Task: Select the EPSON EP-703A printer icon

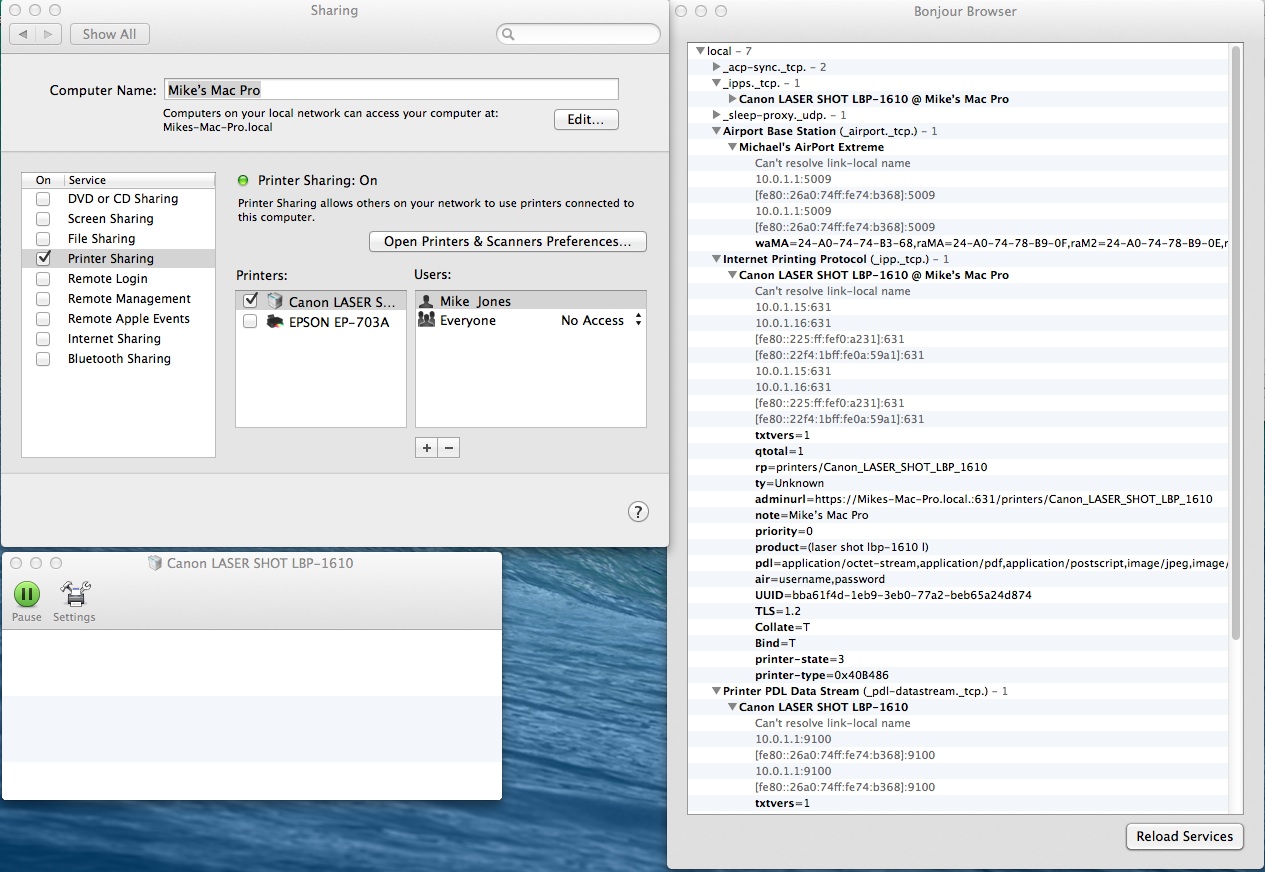Action: [275, 321]
